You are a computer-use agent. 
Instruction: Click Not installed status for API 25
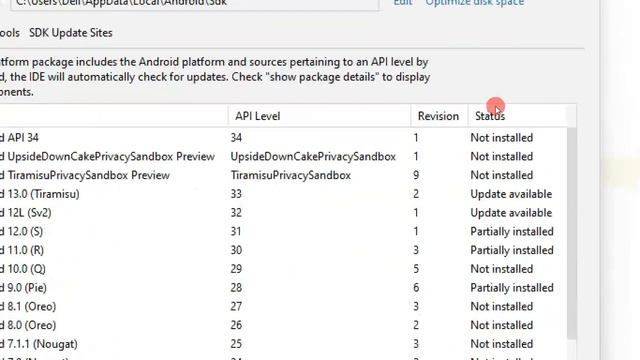tap(502, 344)
